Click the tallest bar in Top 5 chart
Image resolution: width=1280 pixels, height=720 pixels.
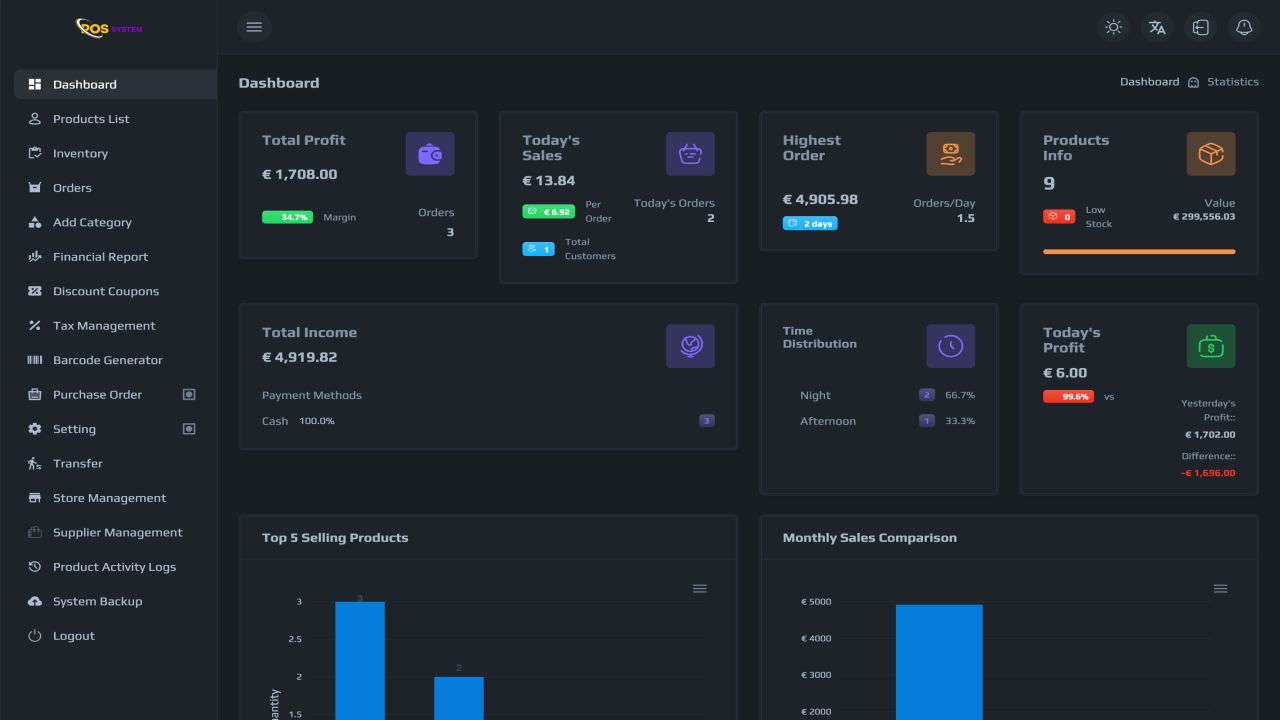click(x=360, y=661)
